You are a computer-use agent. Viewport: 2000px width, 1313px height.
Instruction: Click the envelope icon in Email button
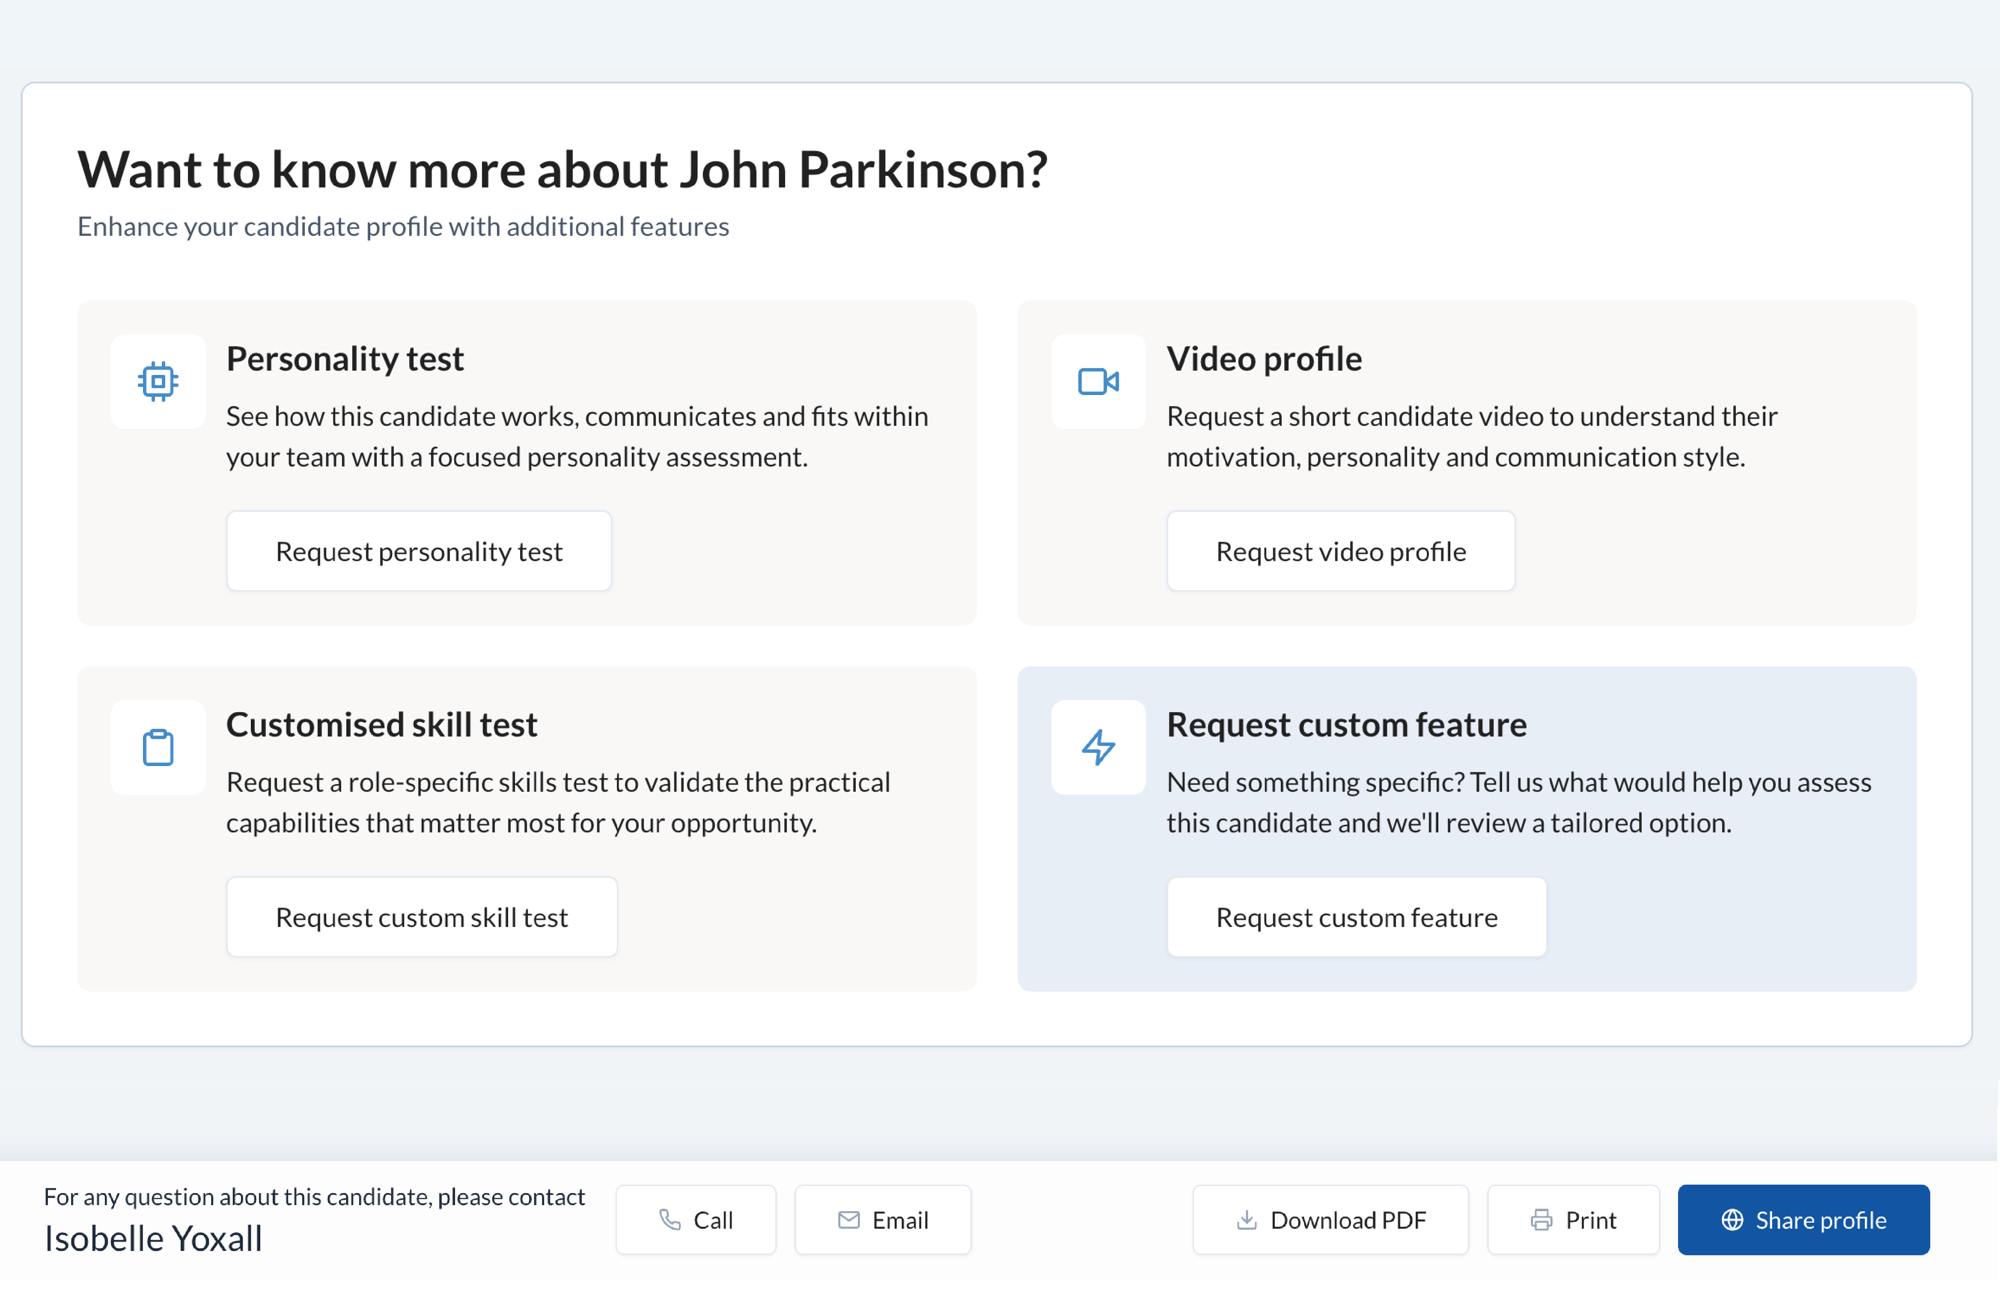click(849, 1219)
